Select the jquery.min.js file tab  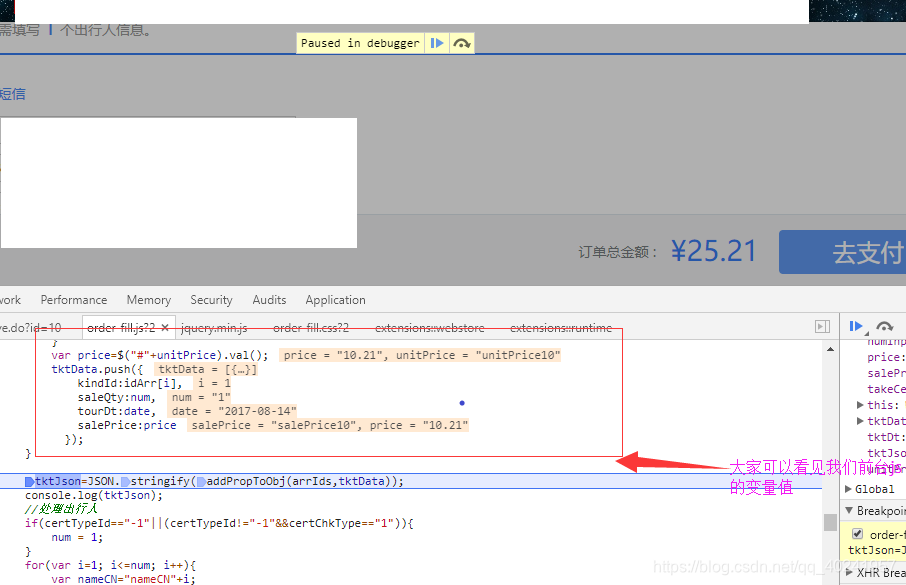pyautogui.click(x=214, y=328)
